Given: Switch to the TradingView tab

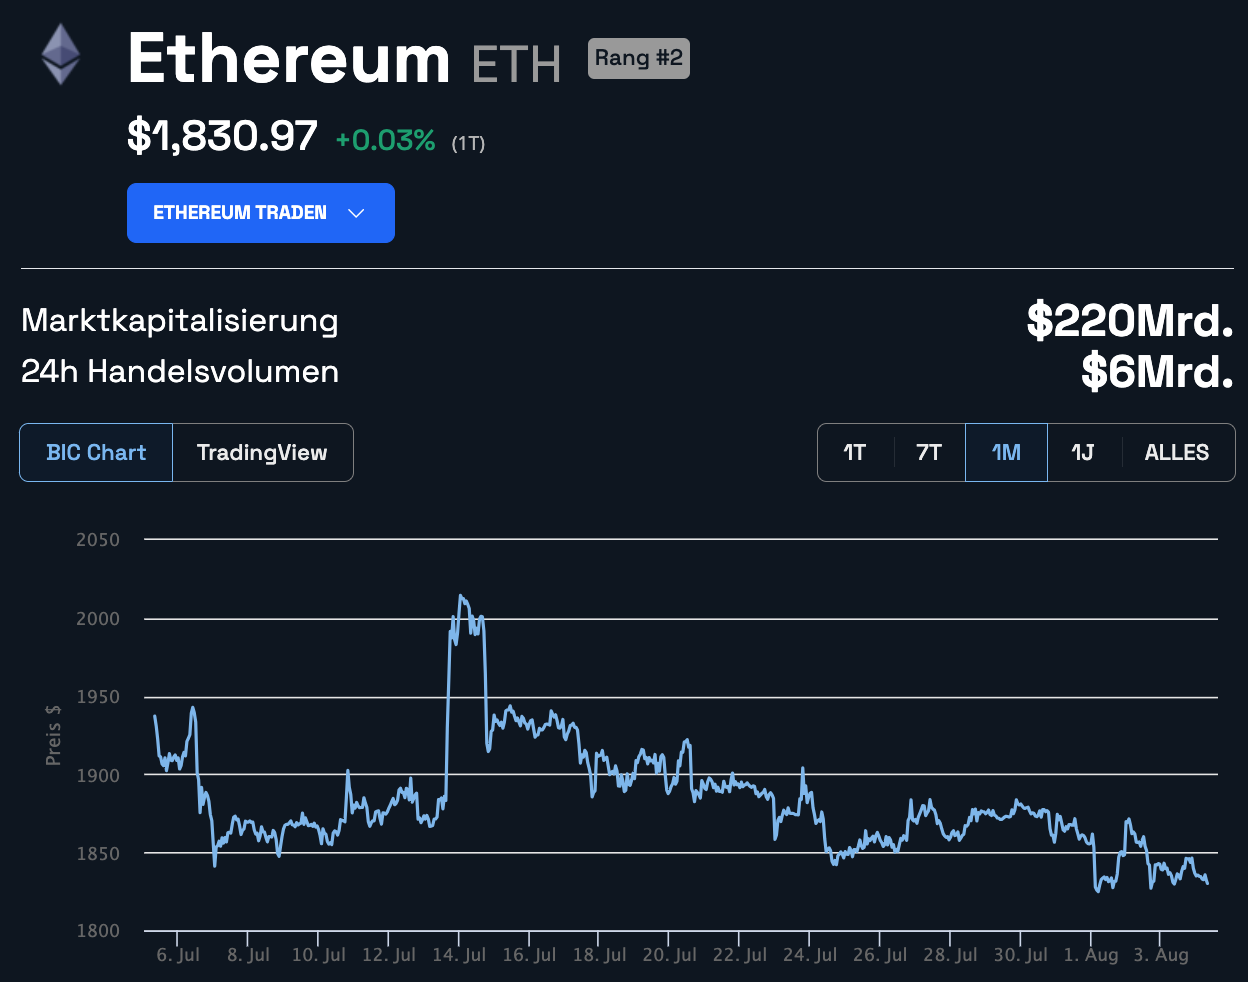Looking at the screenshot, I should (x=262, y=453).
